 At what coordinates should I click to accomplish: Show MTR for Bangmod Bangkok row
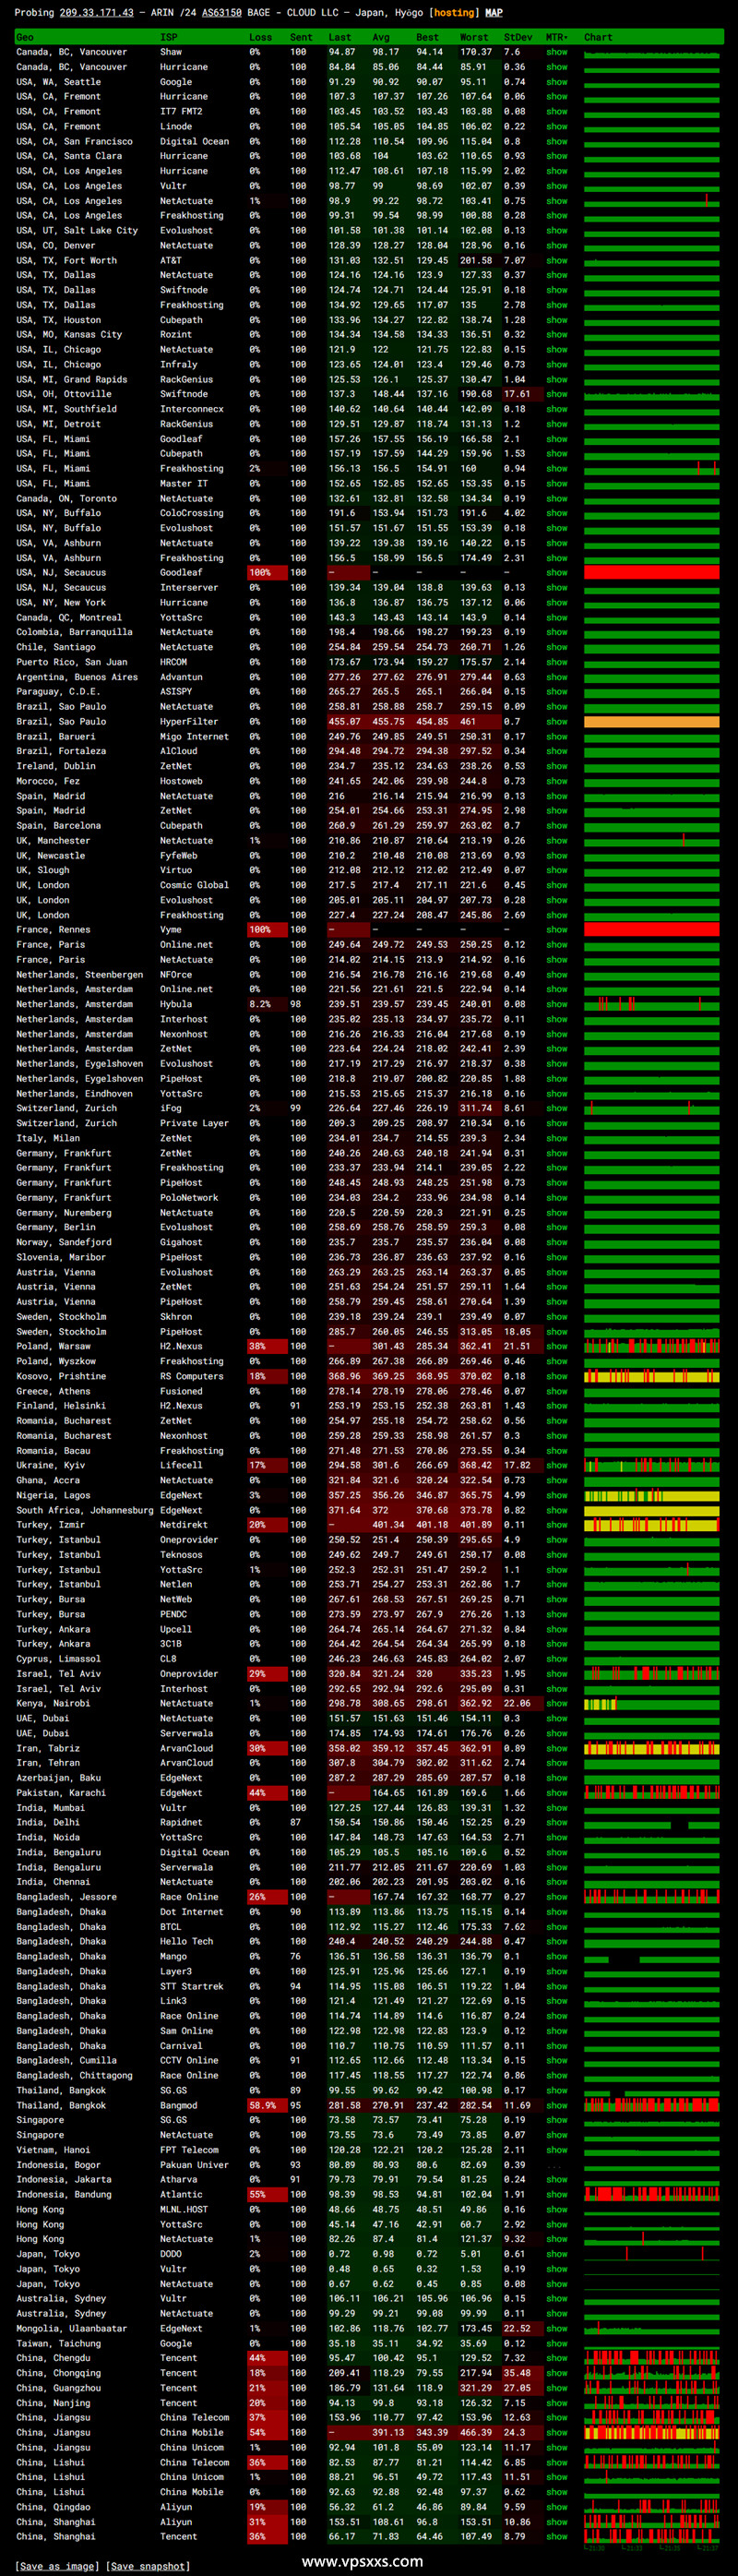pos(556,2105)
